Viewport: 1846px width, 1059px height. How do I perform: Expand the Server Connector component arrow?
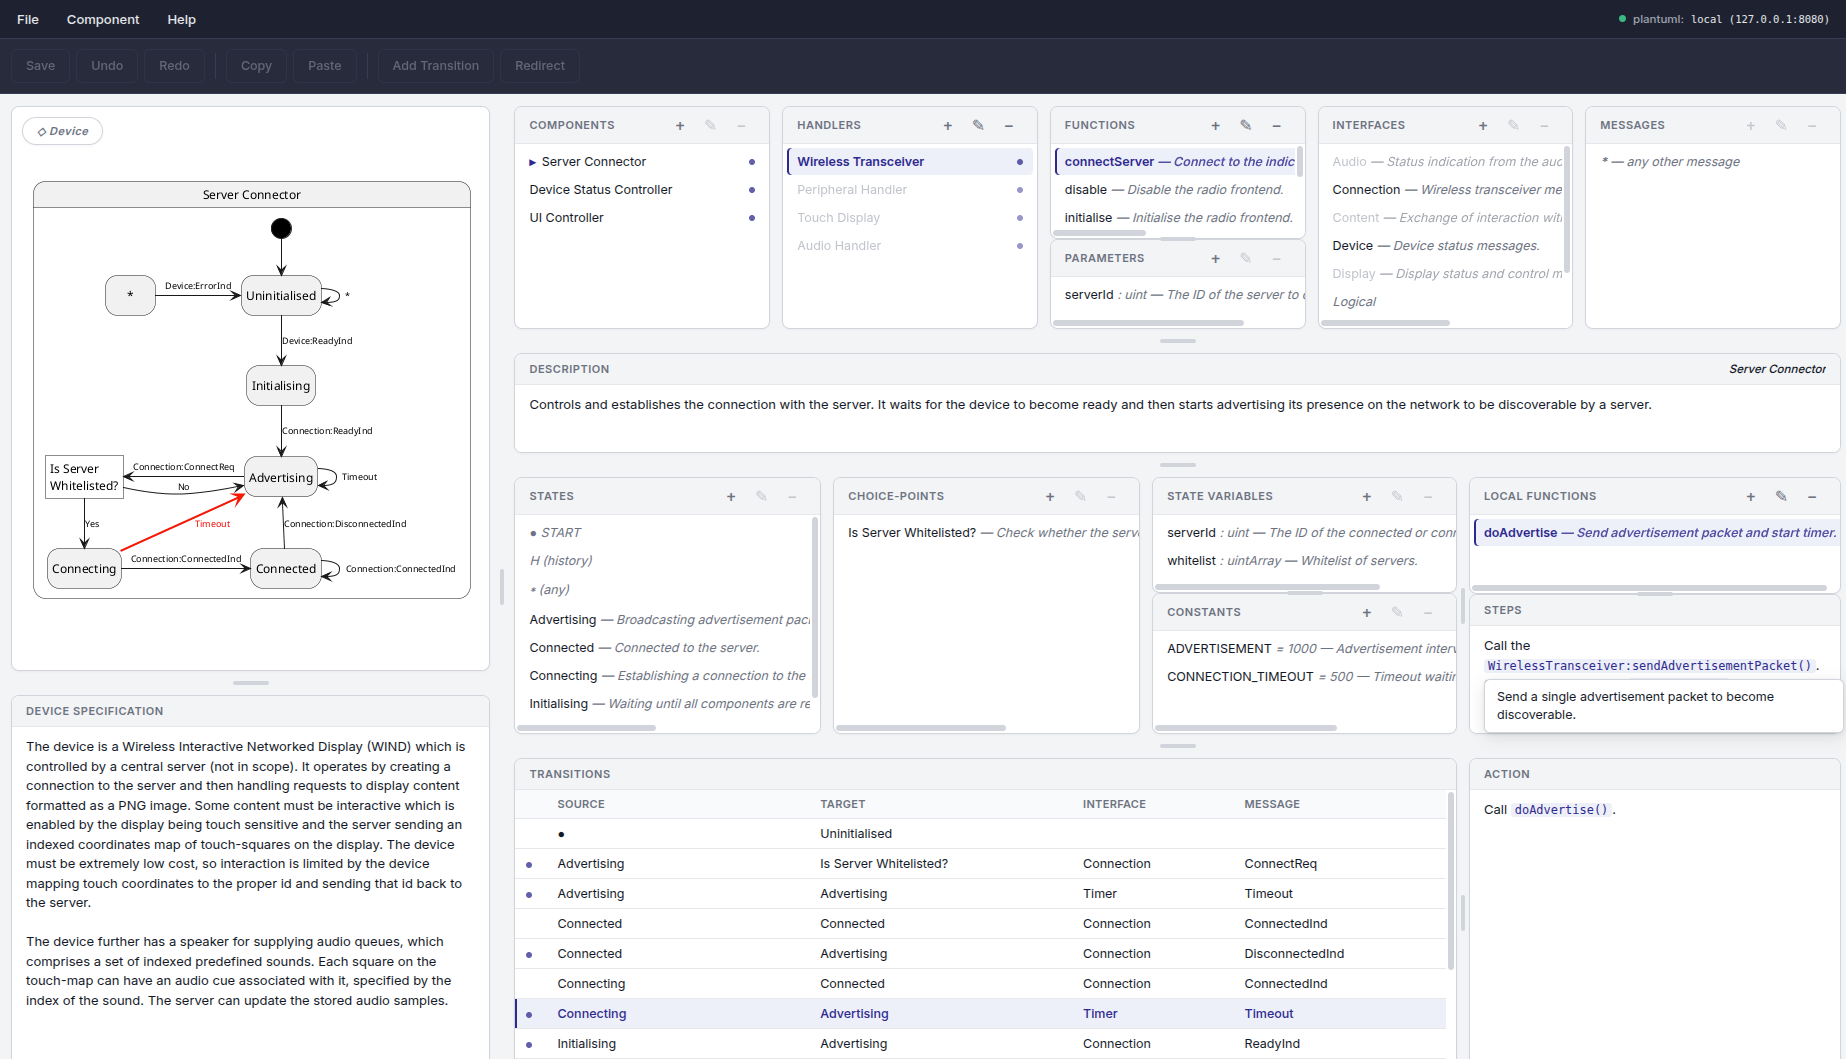533,162
